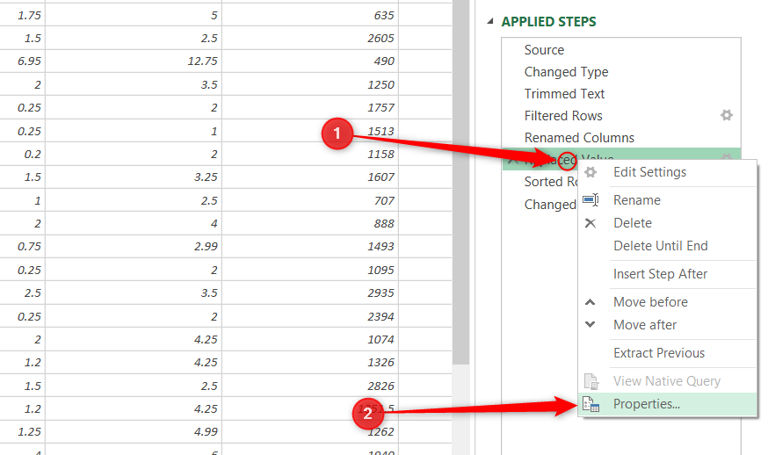Click cell value 2605

(381, 38)
